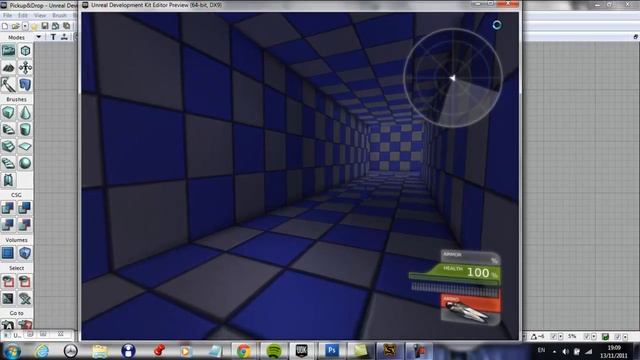The image size is (640, 360).
Task: Open the recent levels dropdown arrow
Action: pos(25,26)
